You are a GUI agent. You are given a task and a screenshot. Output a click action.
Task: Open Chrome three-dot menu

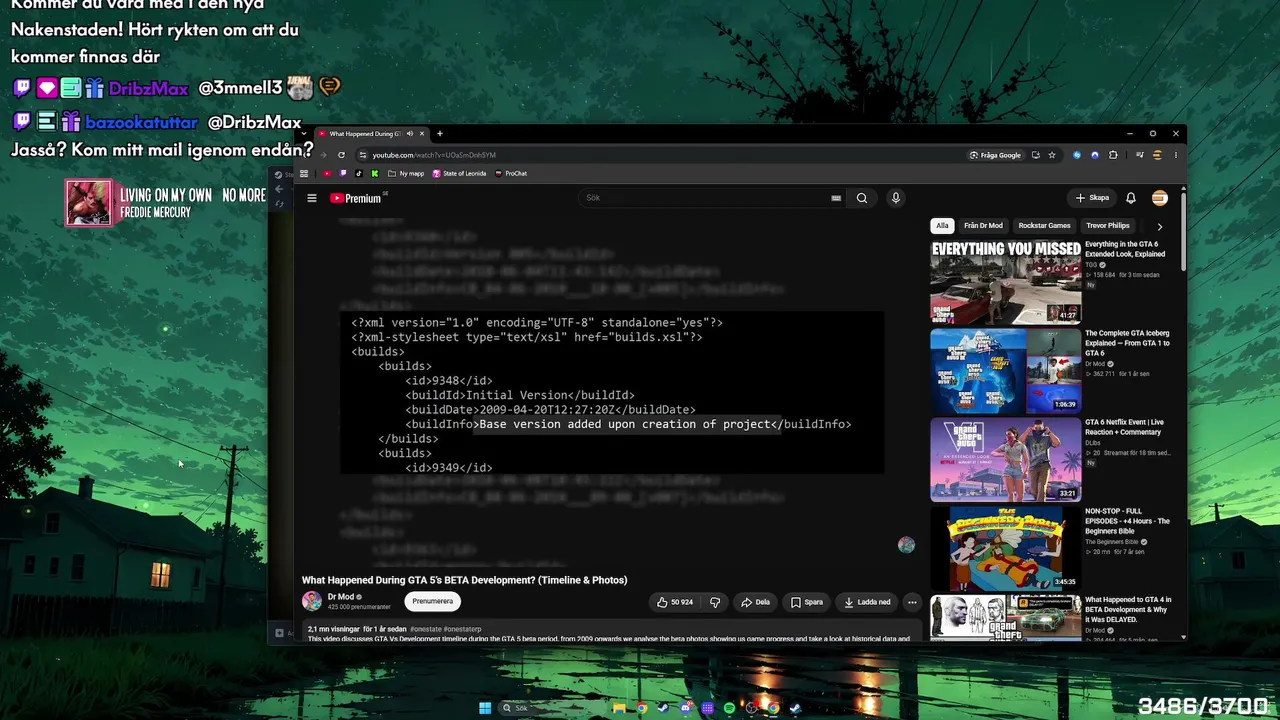1176,155
